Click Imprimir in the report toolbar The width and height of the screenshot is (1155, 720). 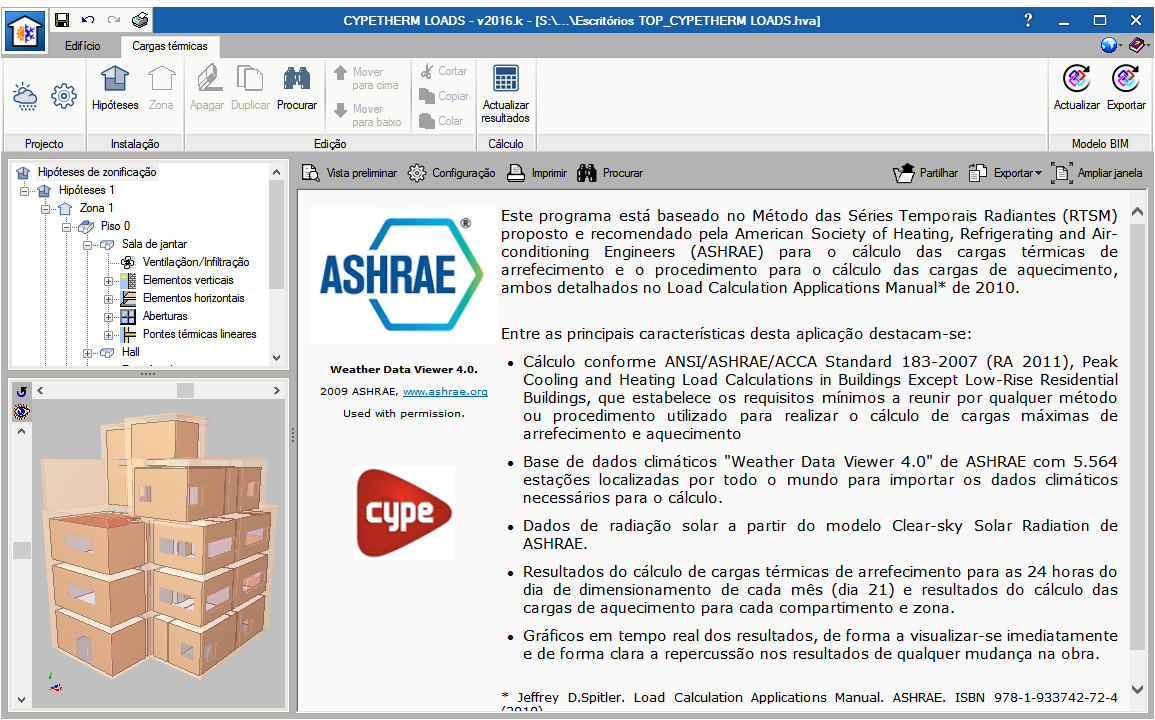coord(537,173)
